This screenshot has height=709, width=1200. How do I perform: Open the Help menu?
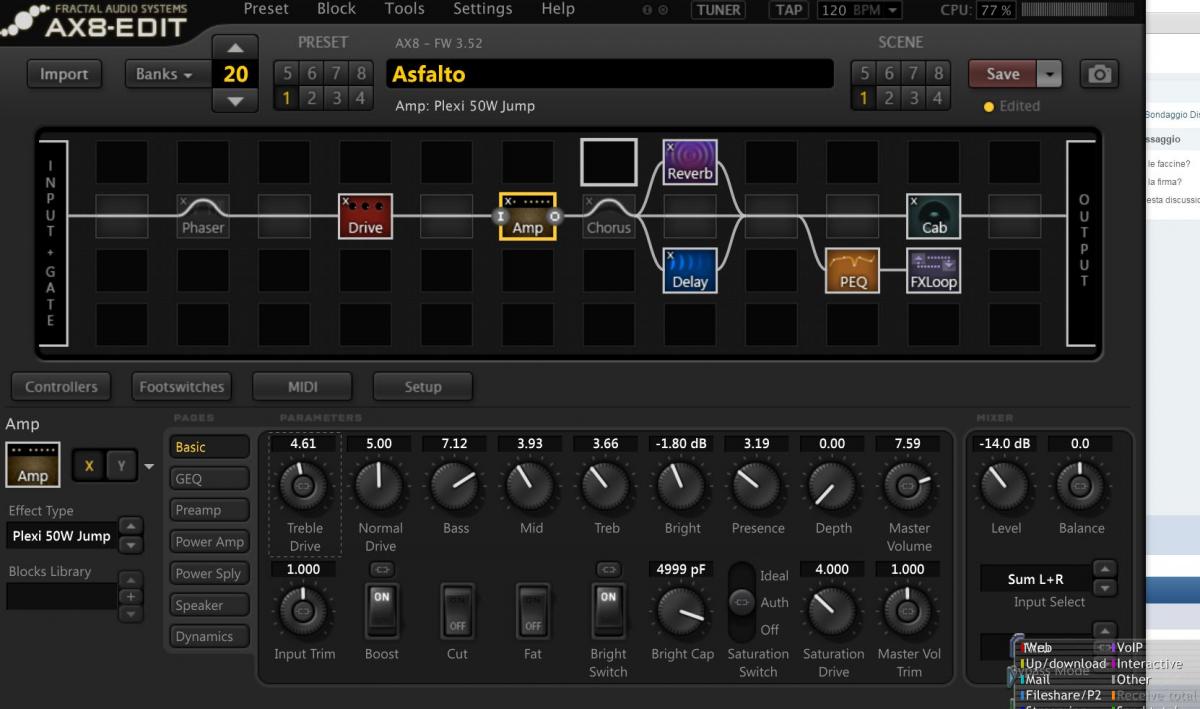pyautogui.click(x=558, y=9)
